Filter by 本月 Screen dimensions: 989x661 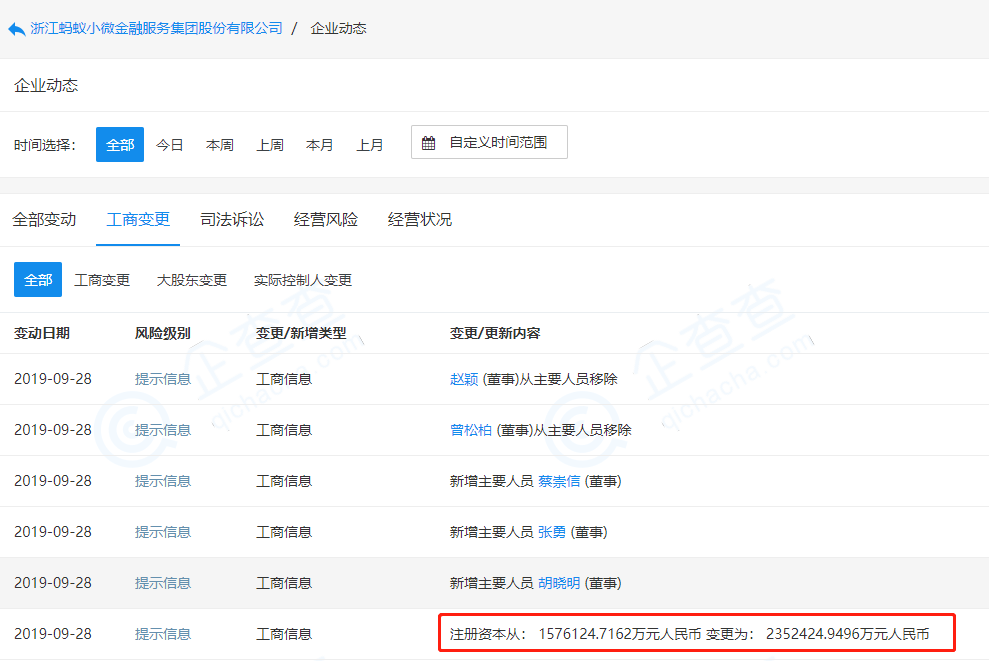(320, 145)
